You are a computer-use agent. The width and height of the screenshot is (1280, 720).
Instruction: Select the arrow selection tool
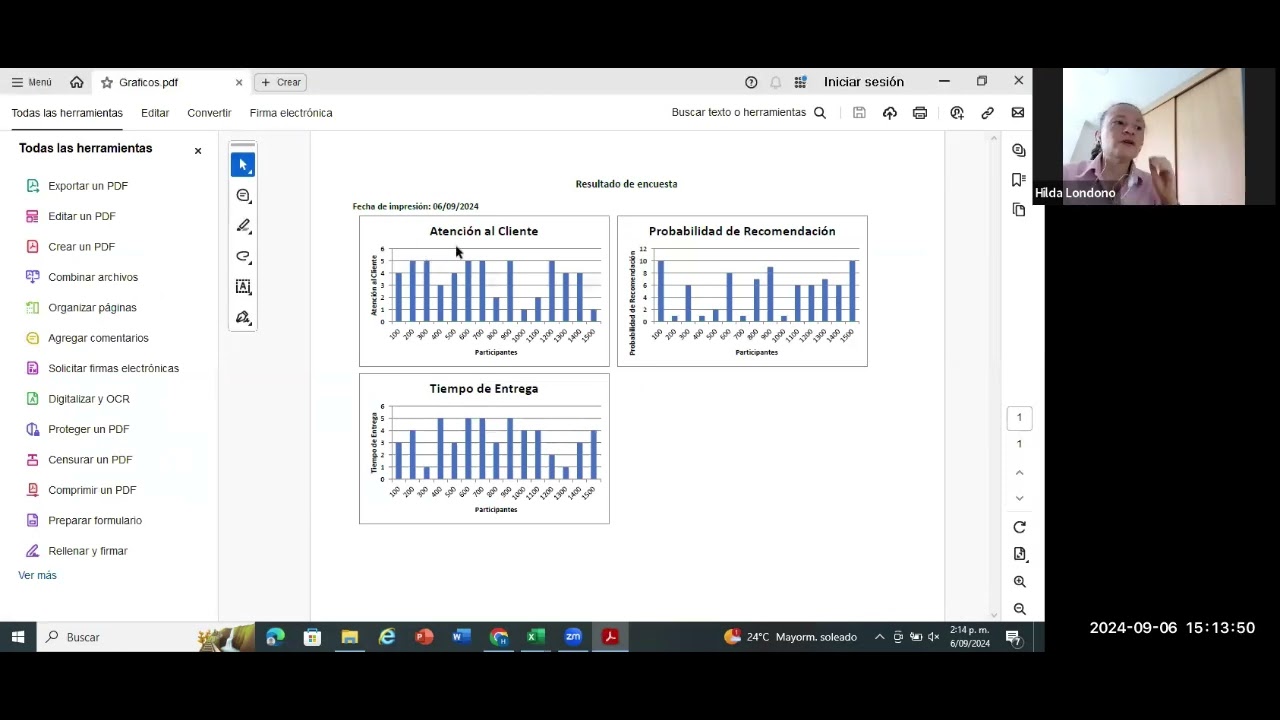pos(243,165)
